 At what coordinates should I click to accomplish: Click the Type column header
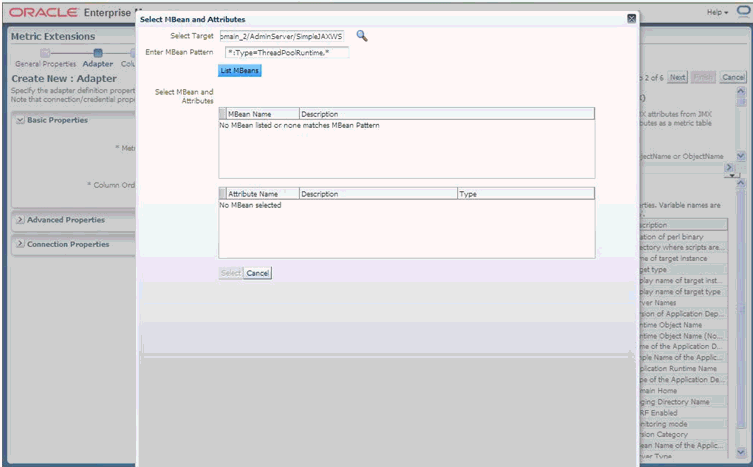click(526, 194)
